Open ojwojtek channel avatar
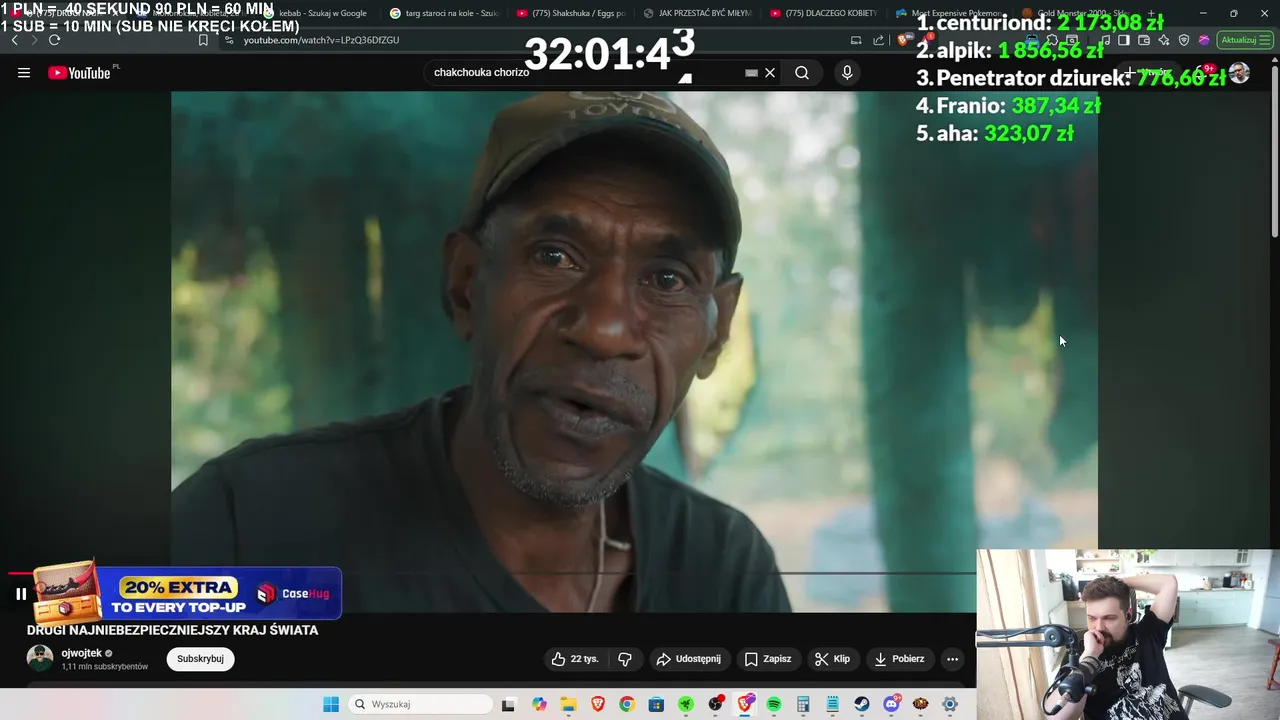The image size is (1280, 720). (40, 658)
